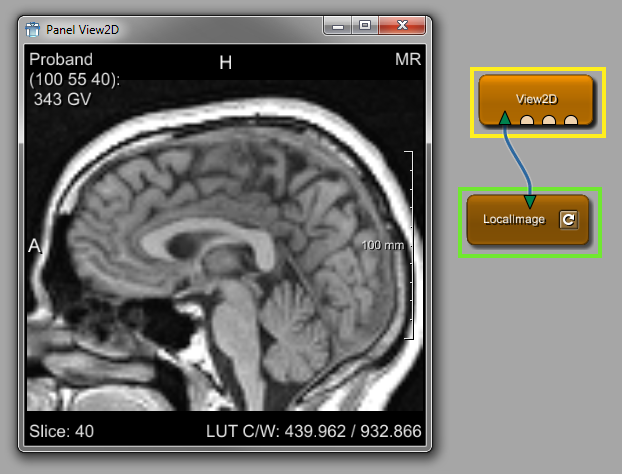Click the LocalImage output triangle connector
This screenshot has height=474, width=622.
tap(530, 203)
